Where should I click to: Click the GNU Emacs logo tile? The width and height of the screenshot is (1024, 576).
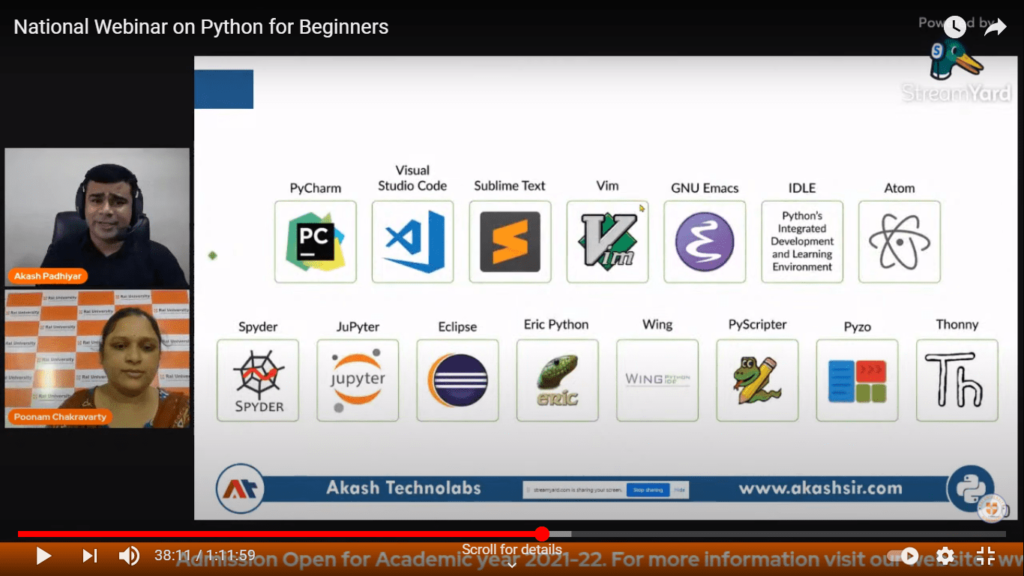click(x=705, y=242)
